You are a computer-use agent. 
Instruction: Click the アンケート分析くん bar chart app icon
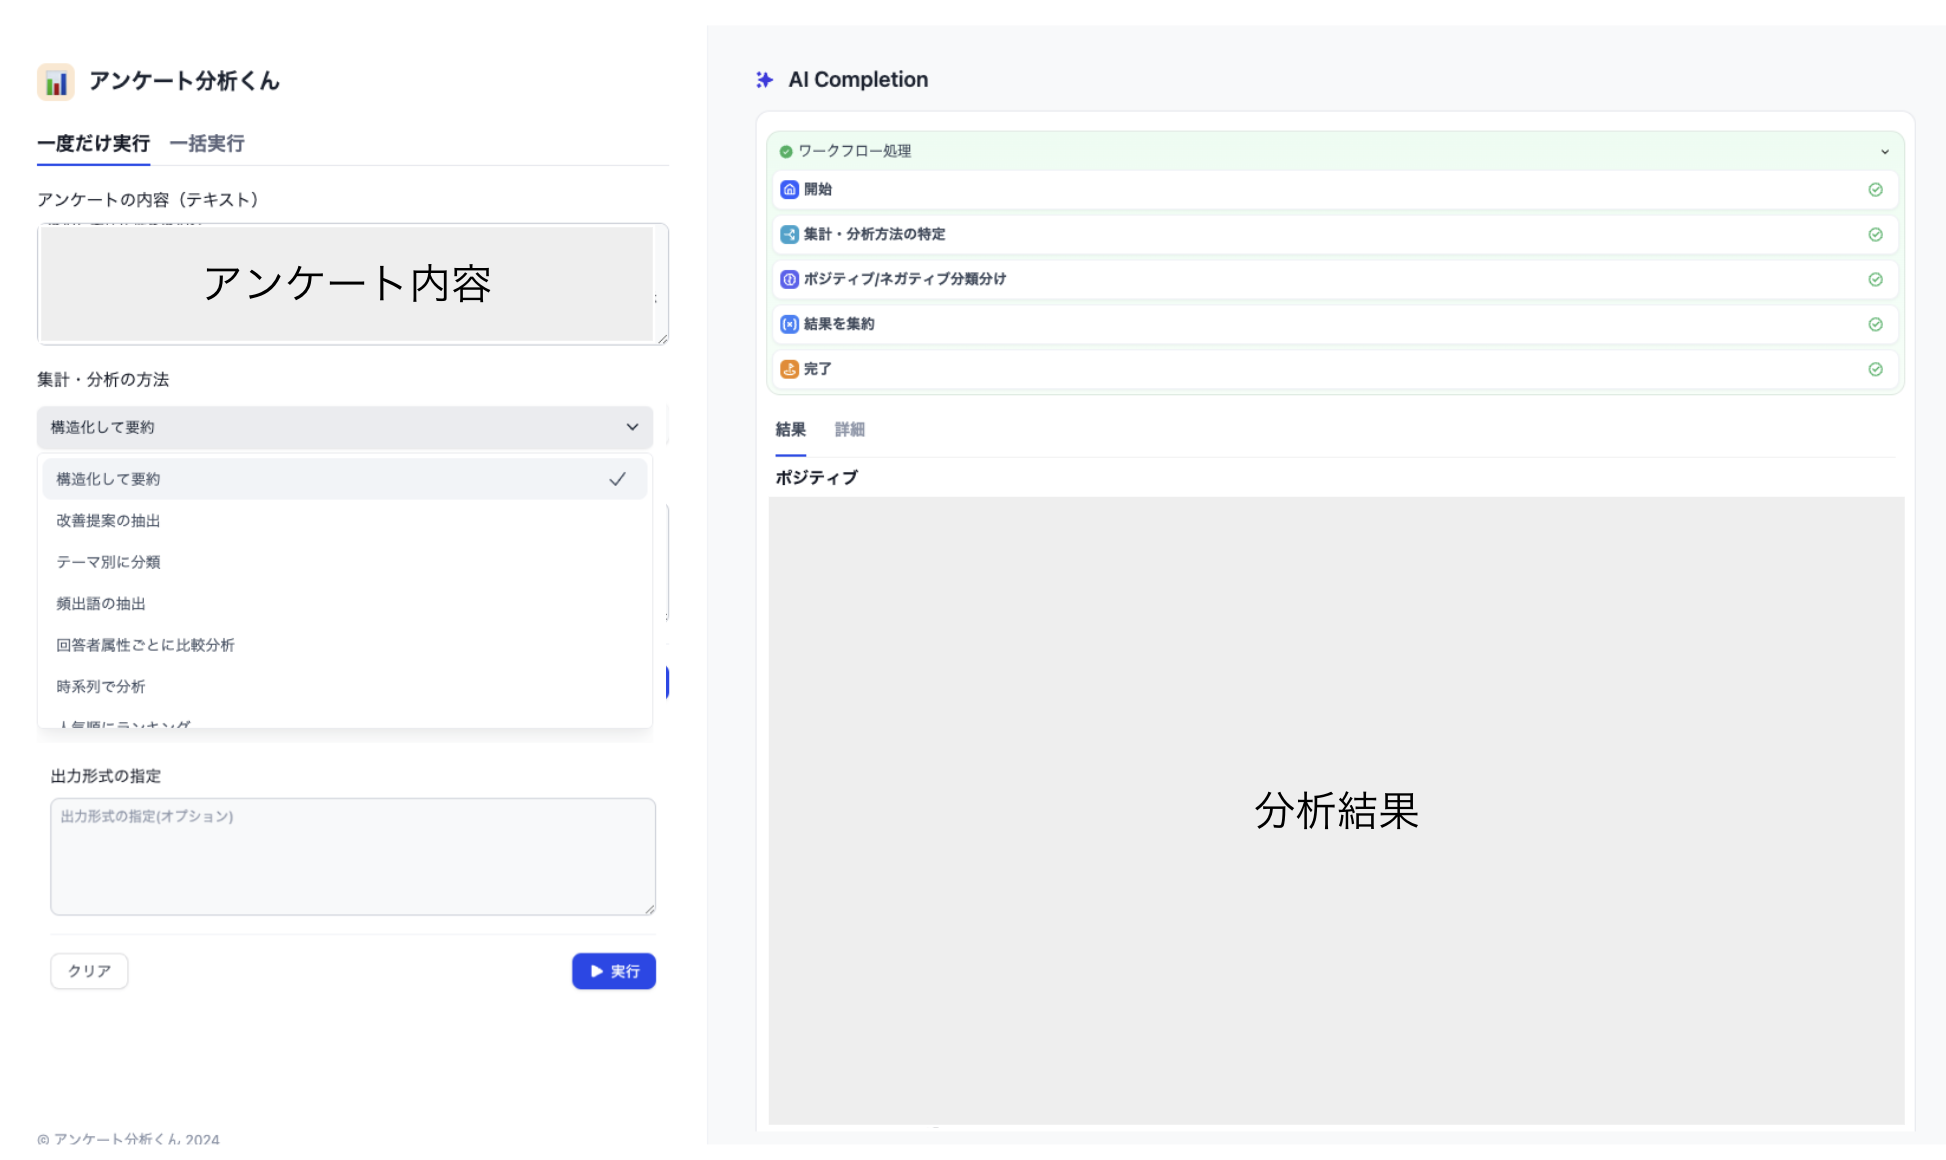(56, 81)
